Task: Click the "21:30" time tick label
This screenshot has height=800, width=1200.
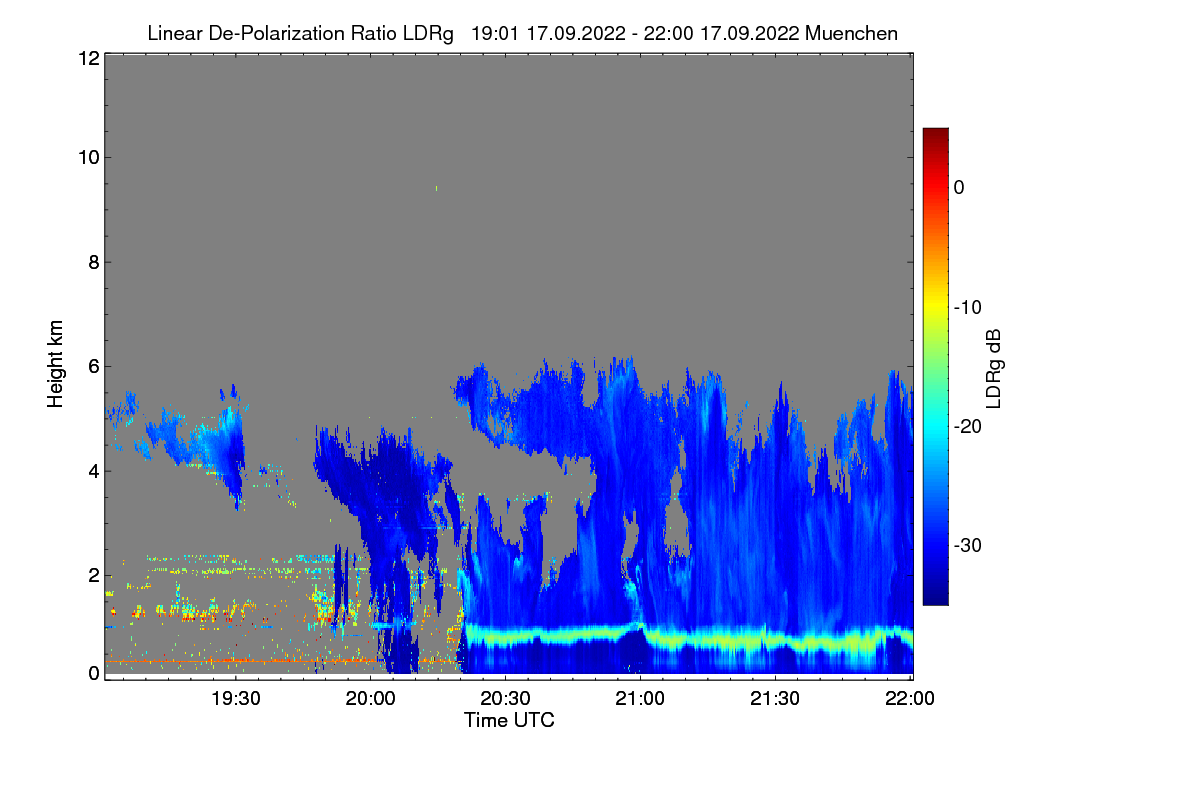Action: 775,699
